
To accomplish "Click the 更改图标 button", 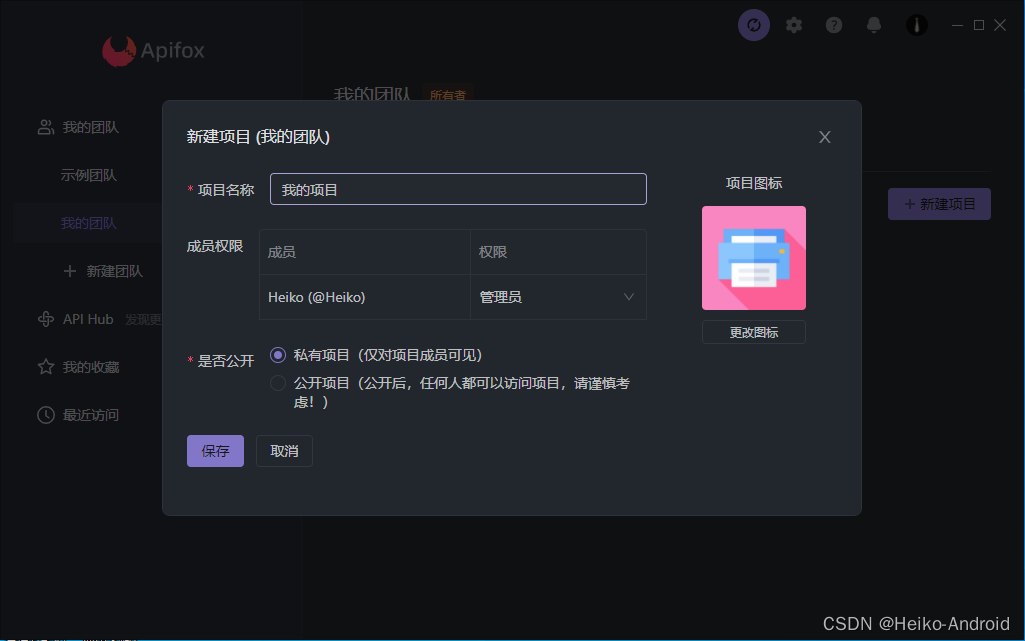I will (754, 333).
